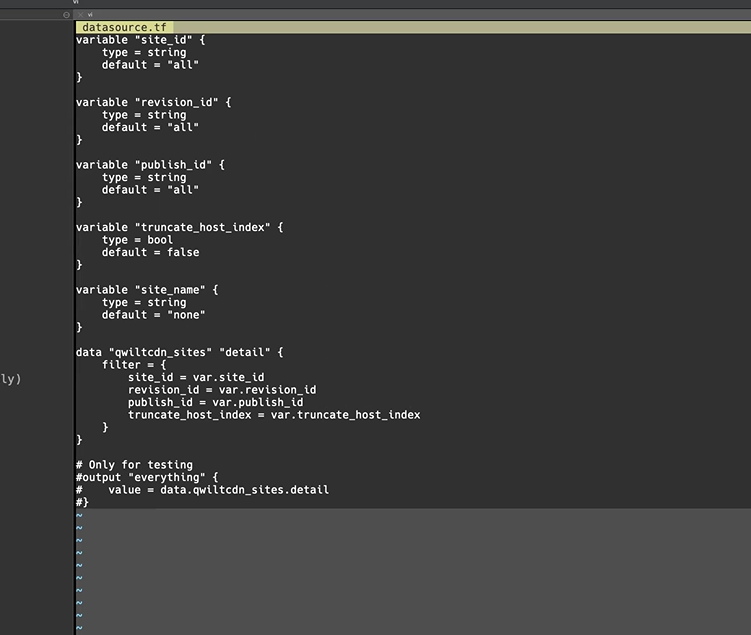
Task: Click the circular pane menu icon
Action: pyautogui.click(x=67, y=15)
